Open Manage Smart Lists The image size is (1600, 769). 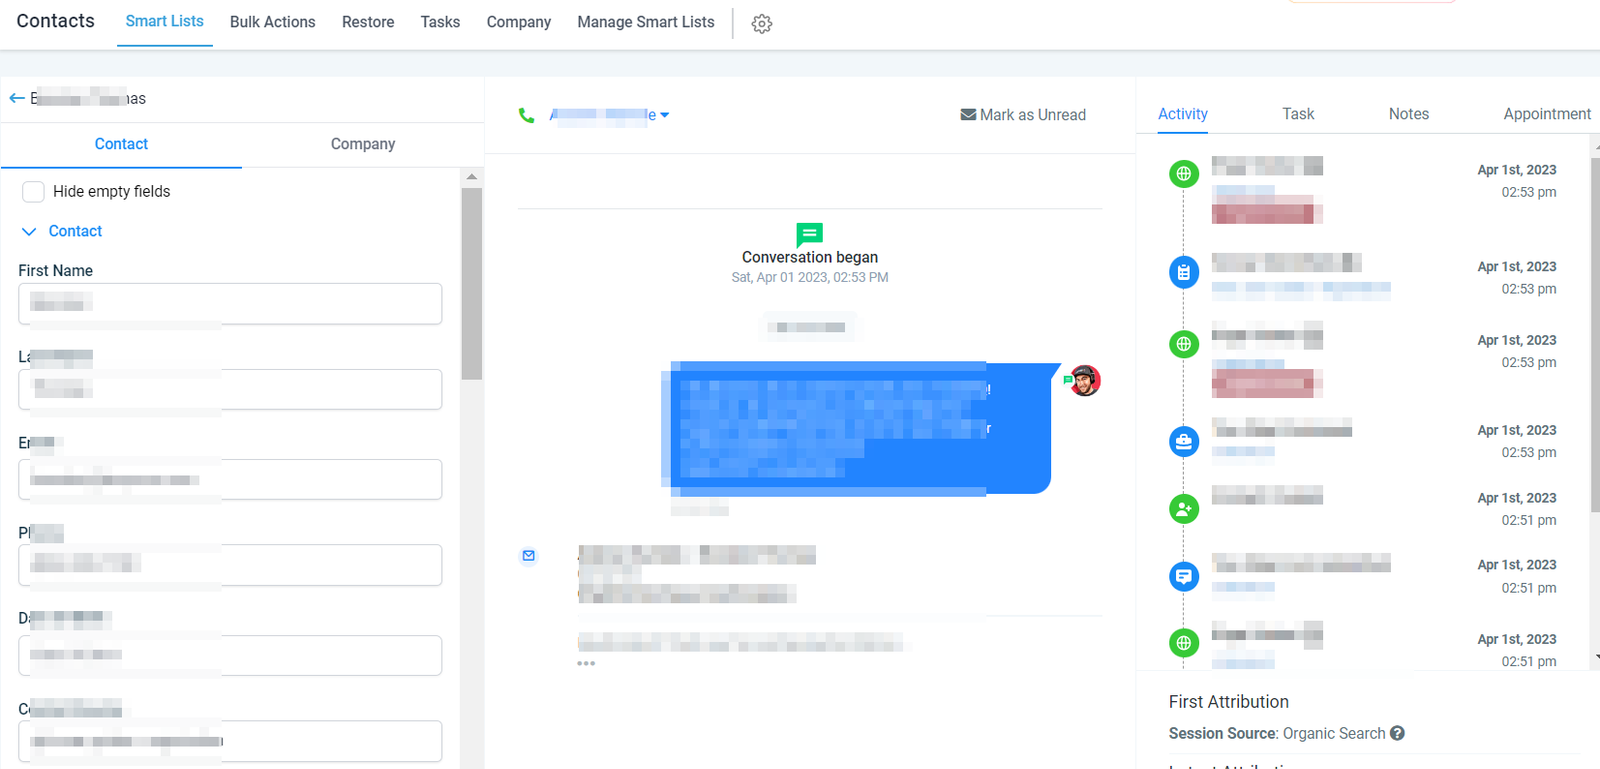click(x=645, y=22)
